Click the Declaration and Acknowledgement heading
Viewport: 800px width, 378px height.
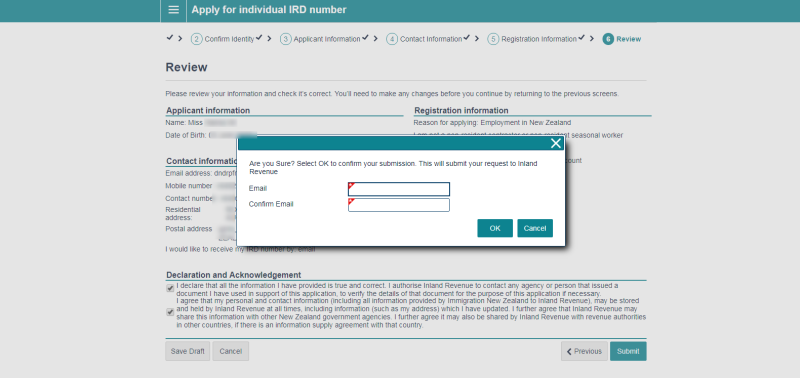click(x=234, y=275)
